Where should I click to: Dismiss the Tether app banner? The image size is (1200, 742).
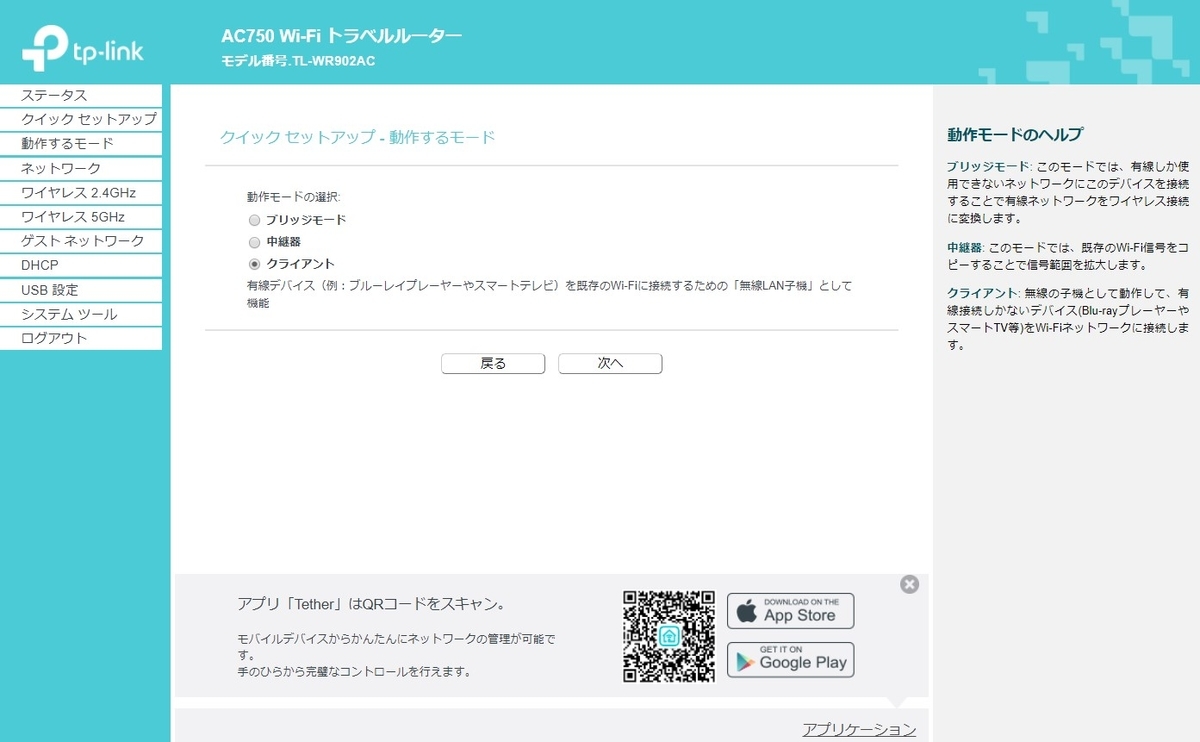click(x=909, y=584)
